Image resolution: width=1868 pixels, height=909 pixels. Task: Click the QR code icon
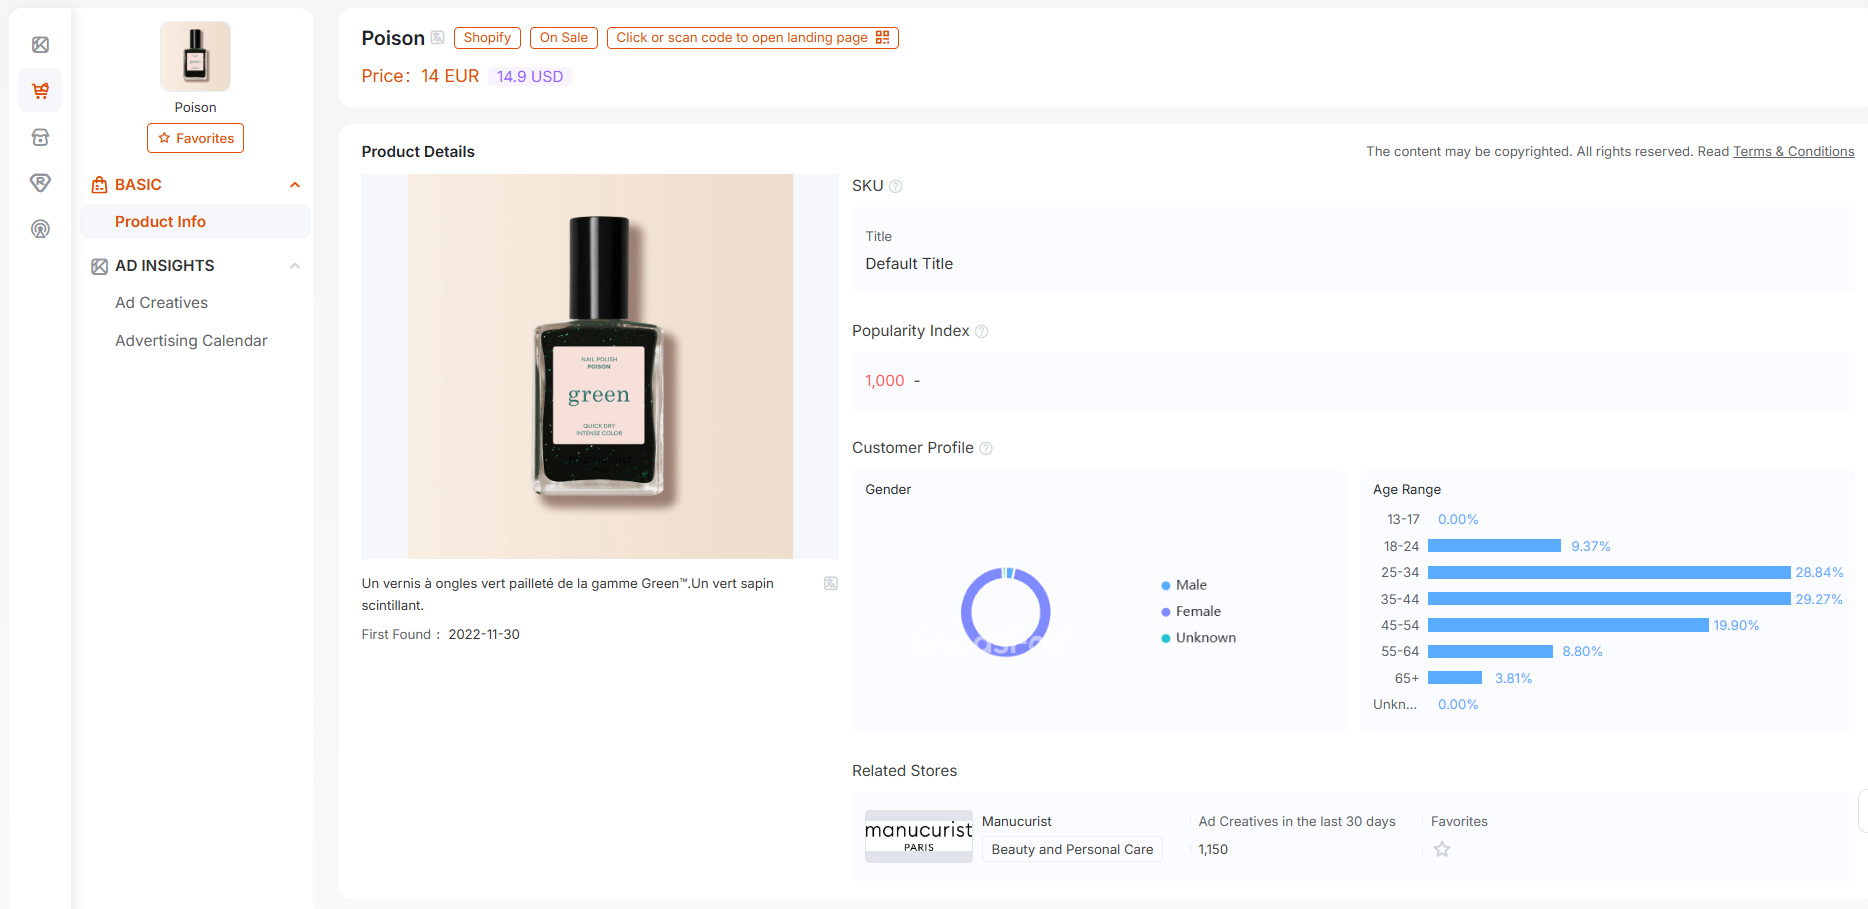[x=882, y=37]
